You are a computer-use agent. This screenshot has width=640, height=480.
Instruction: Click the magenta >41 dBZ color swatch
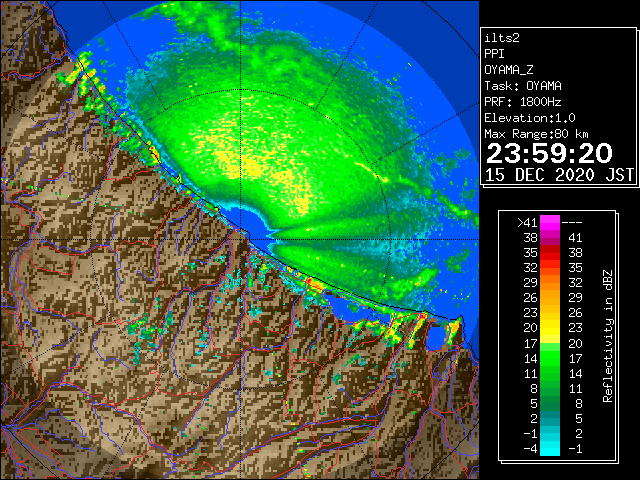tap(550, 223)
